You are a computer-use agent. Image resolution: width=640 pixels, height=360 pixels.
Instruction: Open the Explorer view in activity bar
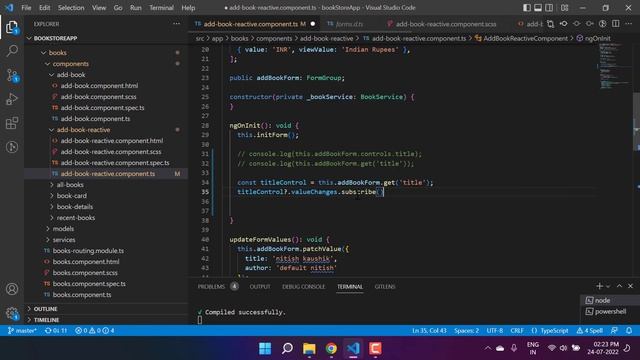[12, 27]
